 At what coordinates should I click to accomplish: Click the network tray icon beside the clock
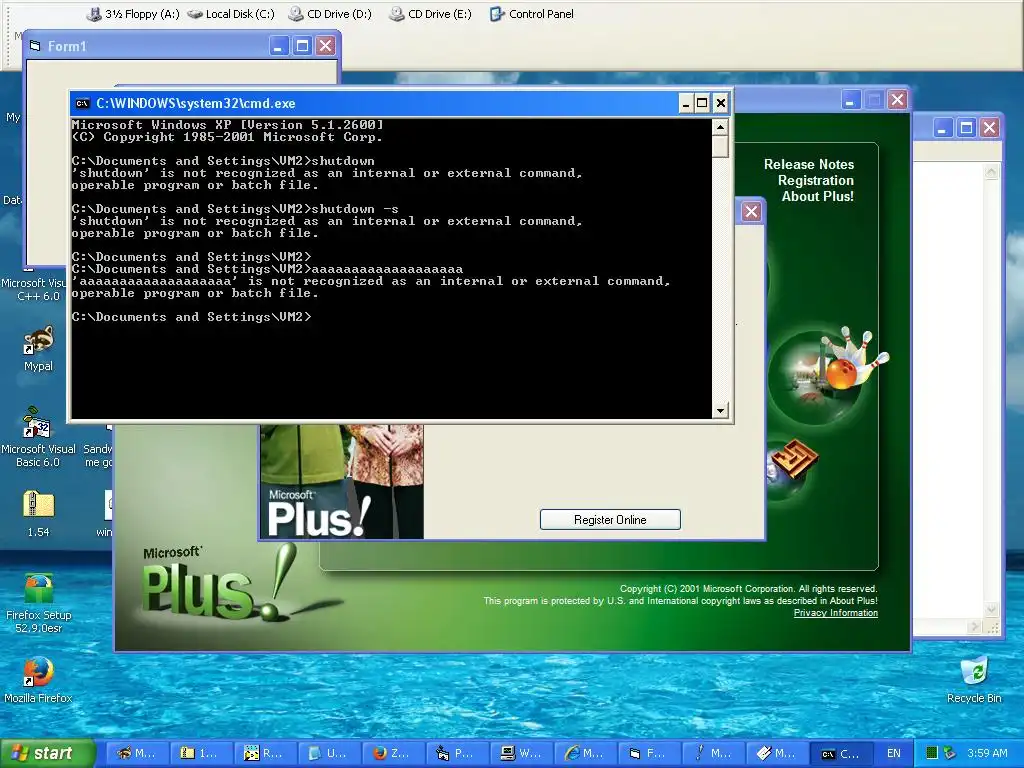tap(950, 753)
